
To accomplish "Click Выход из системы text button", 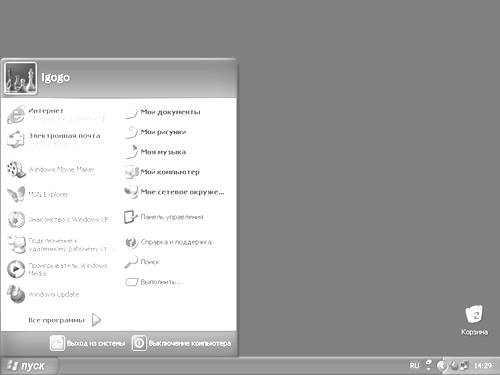I will pos(96,343).
